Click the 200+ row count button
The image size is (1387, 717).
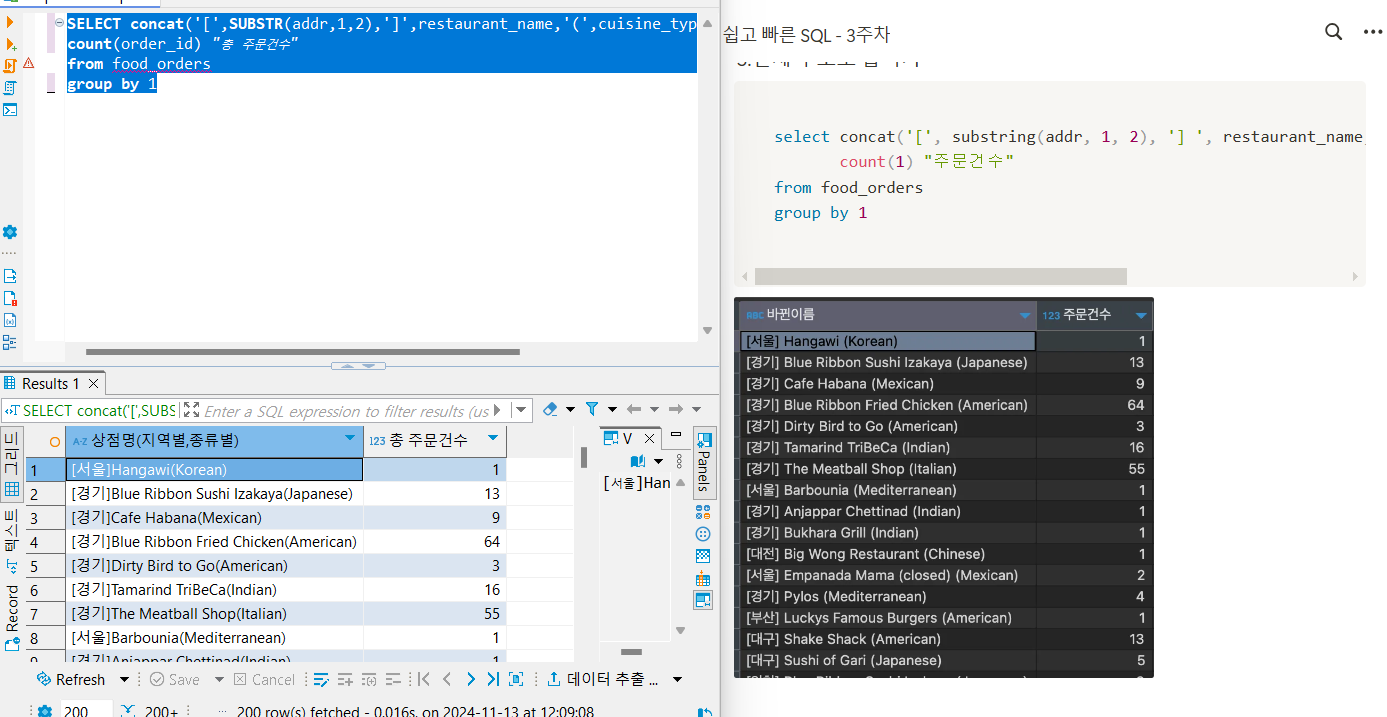(x=162, y=712)
